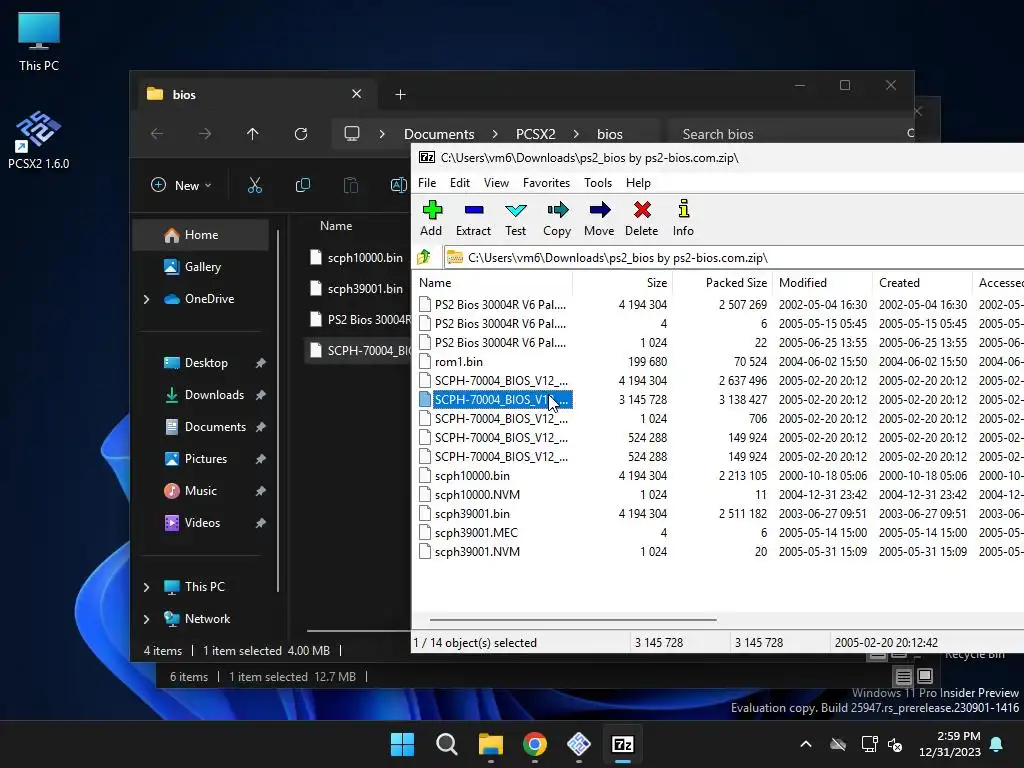This screenshot has width=1024, height=768.
Task: Switch Explorer to details view layout
Action: pos(903,677)
